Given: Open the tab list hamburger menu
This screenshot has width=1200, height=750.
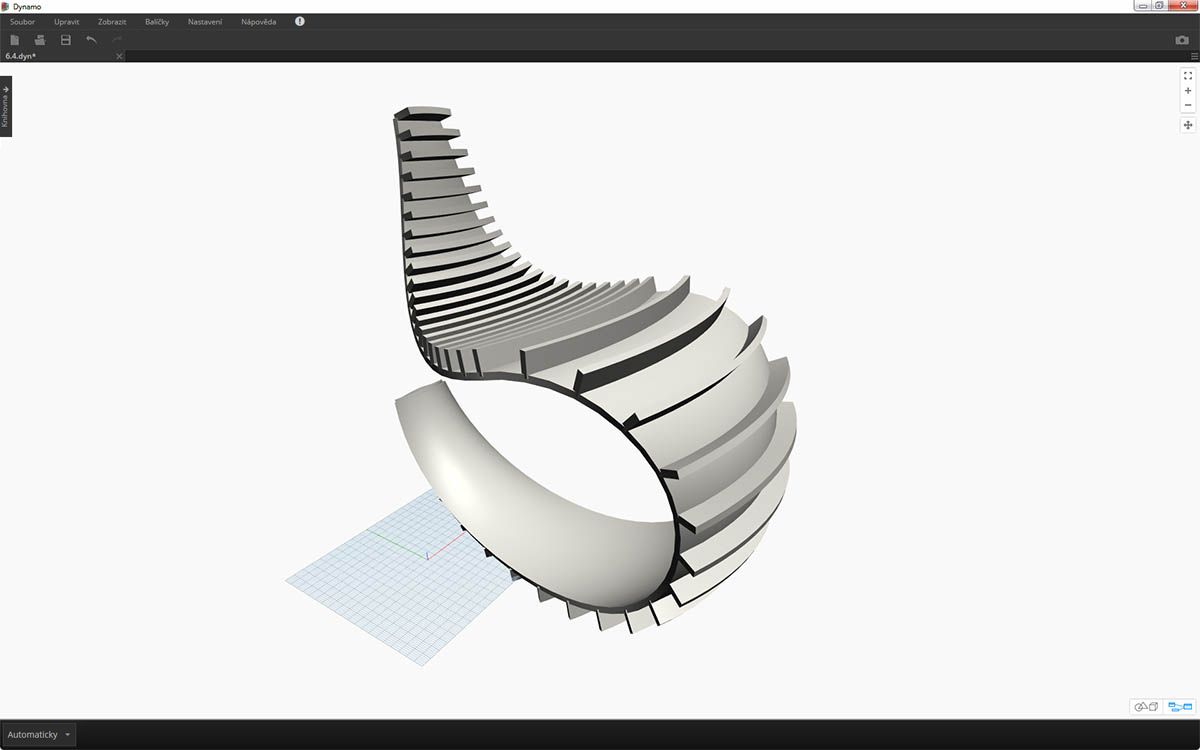Looking at the screenshot, I should pos(1194,56).
